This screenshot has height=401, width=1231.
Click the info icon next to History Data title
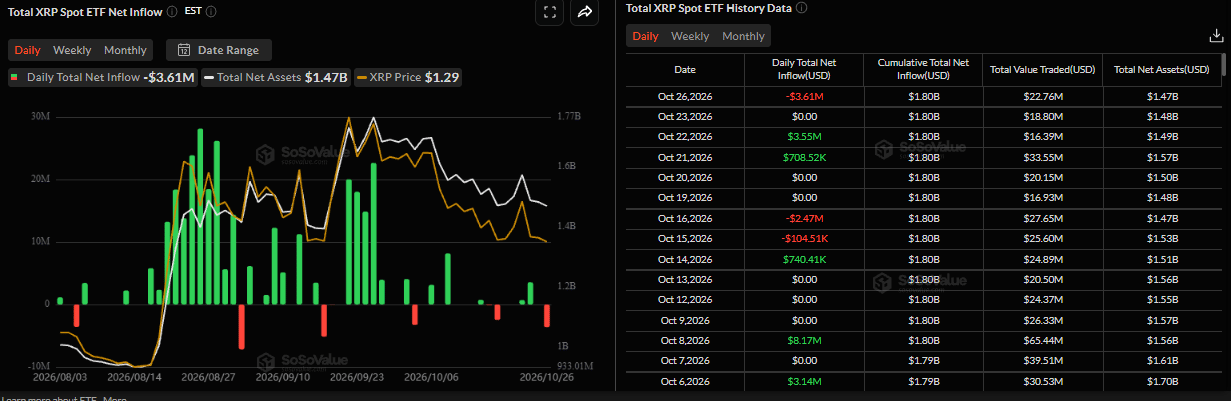pos(801,8)
